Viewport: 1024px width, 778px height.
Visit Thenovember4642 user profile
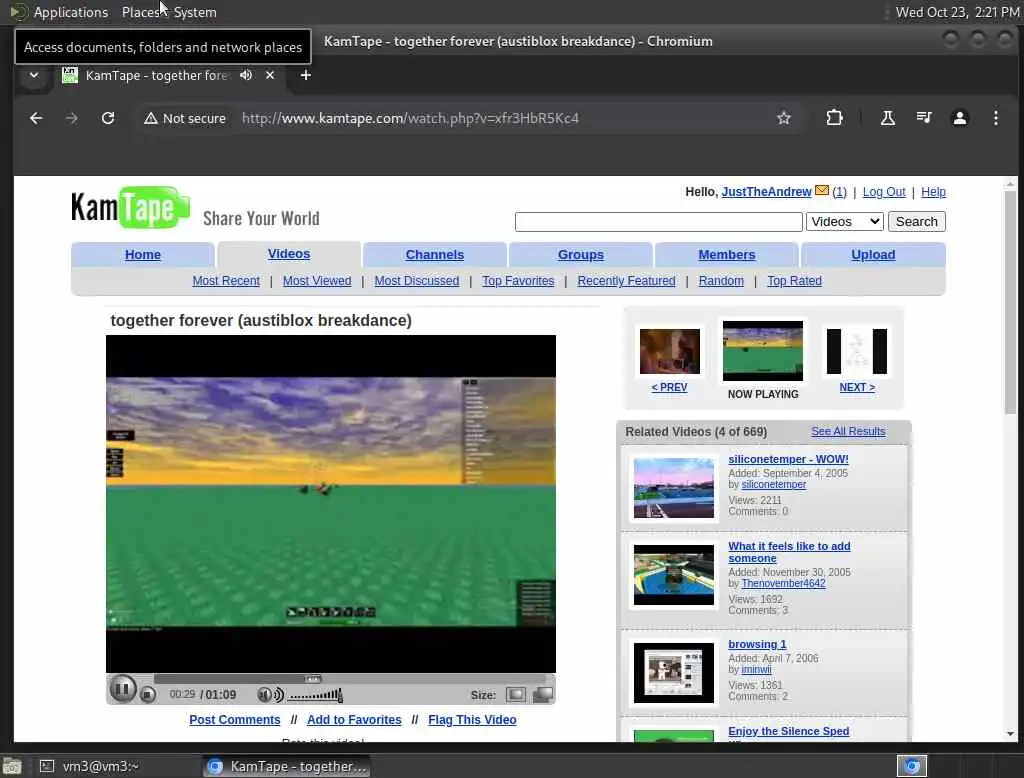(783, 583)
